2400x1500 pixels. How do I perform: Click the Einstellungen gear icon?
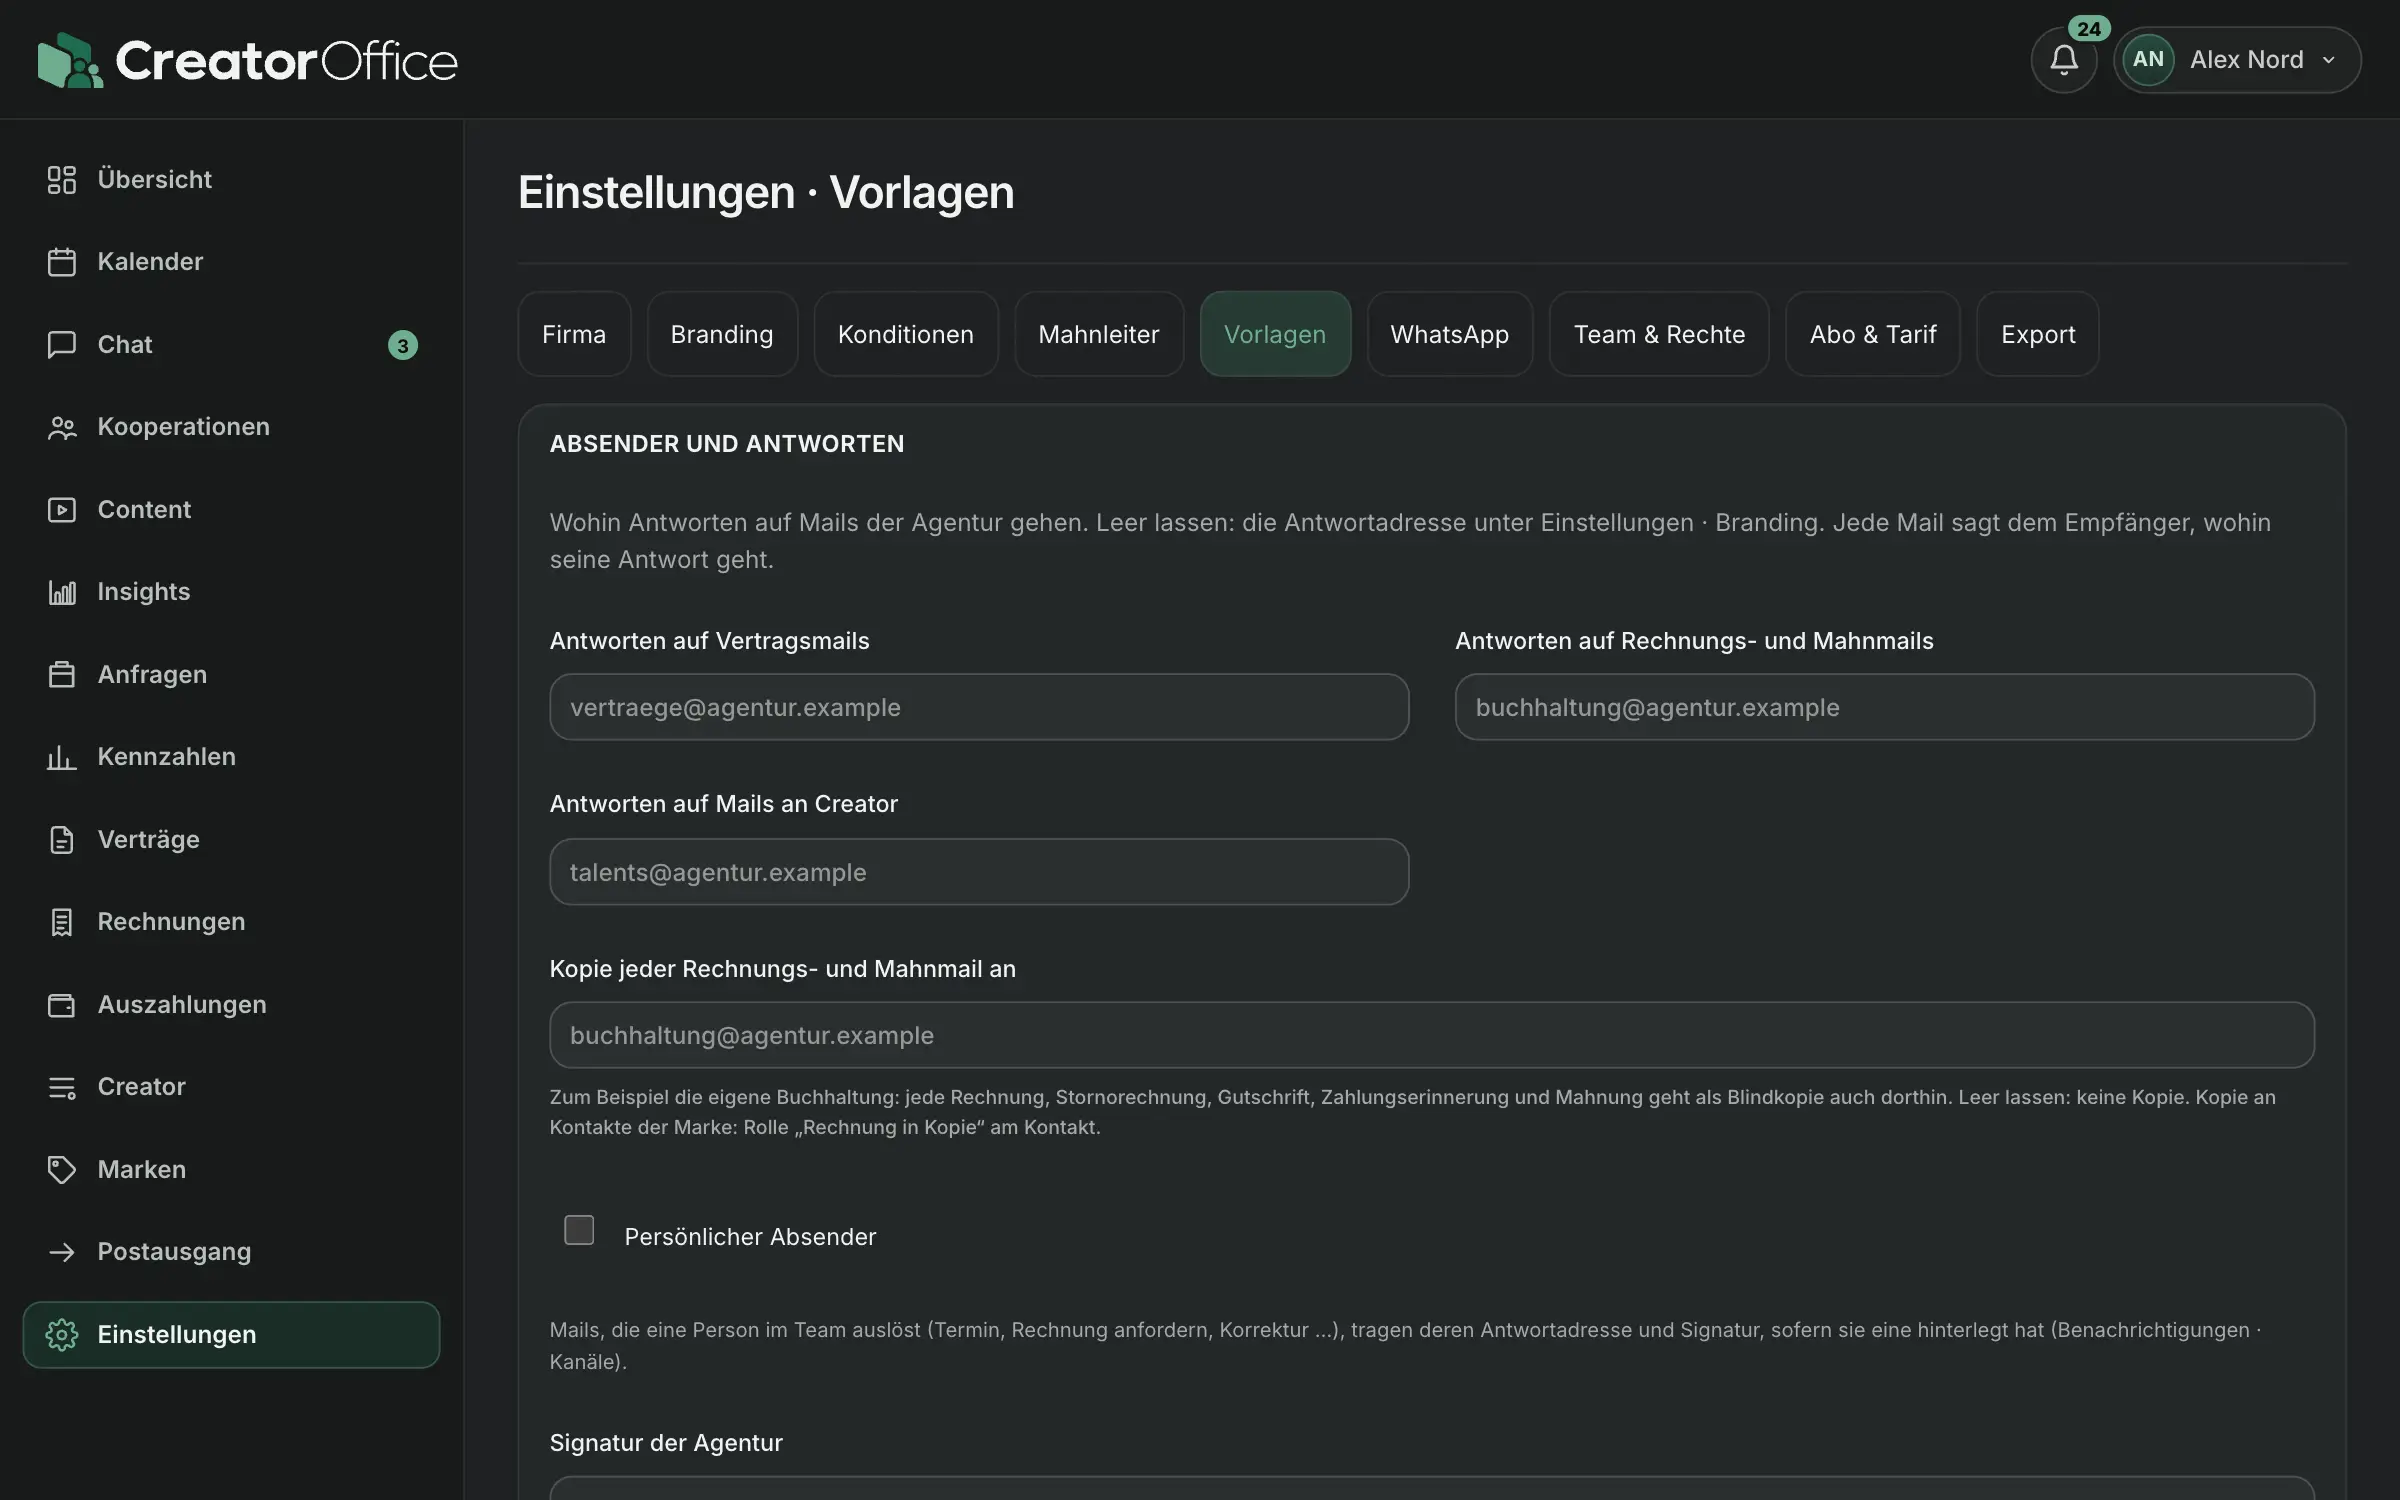coord(62,1335)
